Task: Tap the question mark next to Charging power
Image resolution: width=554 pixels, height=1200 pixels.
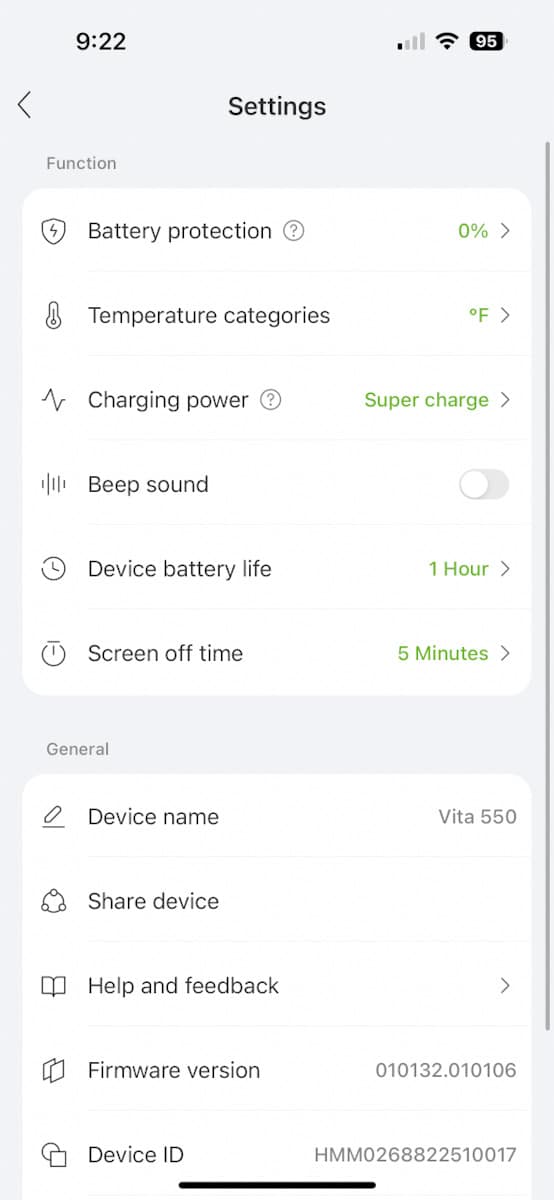Action: point(270,400)
